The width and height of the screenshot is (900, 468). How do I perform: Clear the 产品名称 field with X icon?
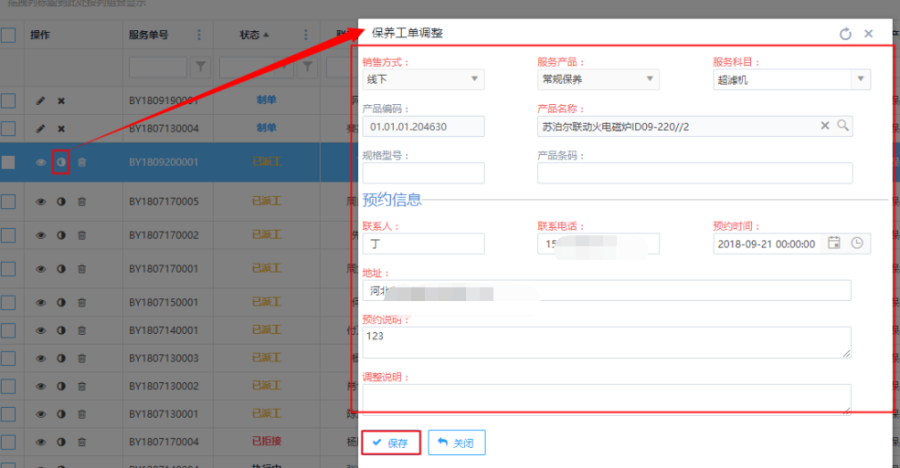[x=825, y=126]
